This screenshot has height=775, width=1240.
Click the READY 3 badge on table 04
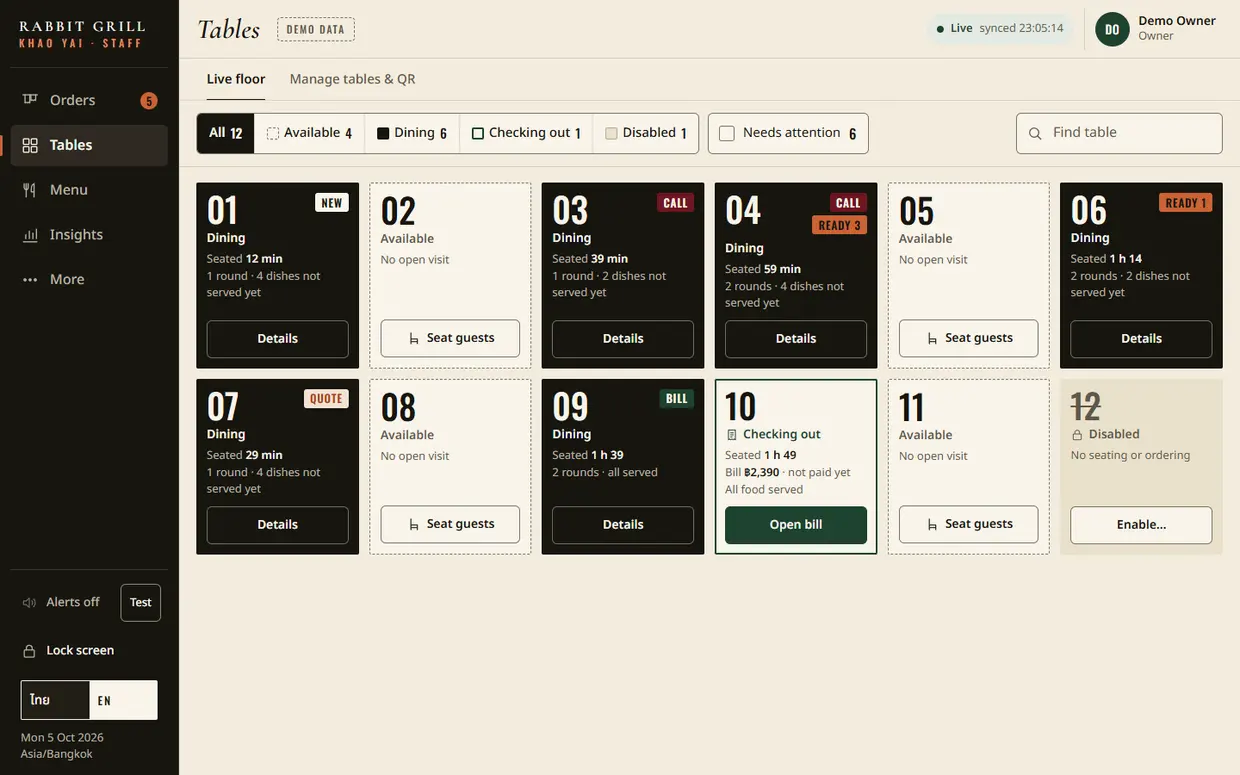pos(840,225)
